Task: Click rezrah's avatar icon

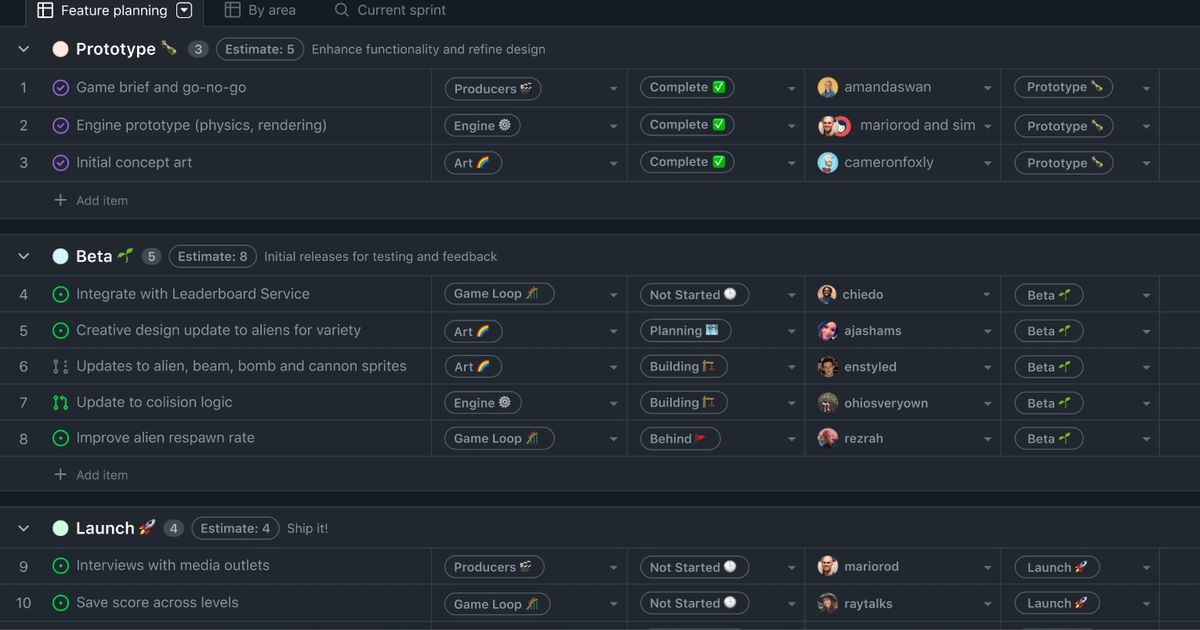Action: (x=827, y=438)
